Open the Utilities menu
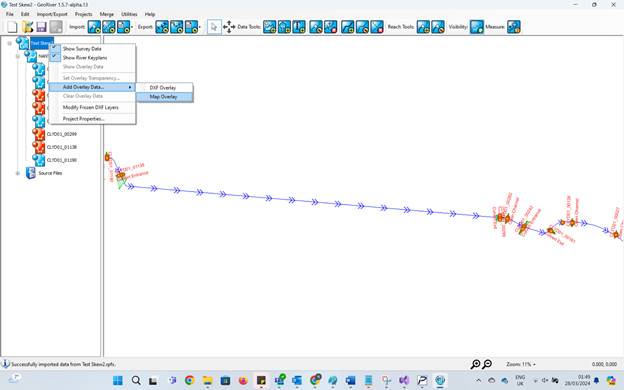 coord(129,14)
